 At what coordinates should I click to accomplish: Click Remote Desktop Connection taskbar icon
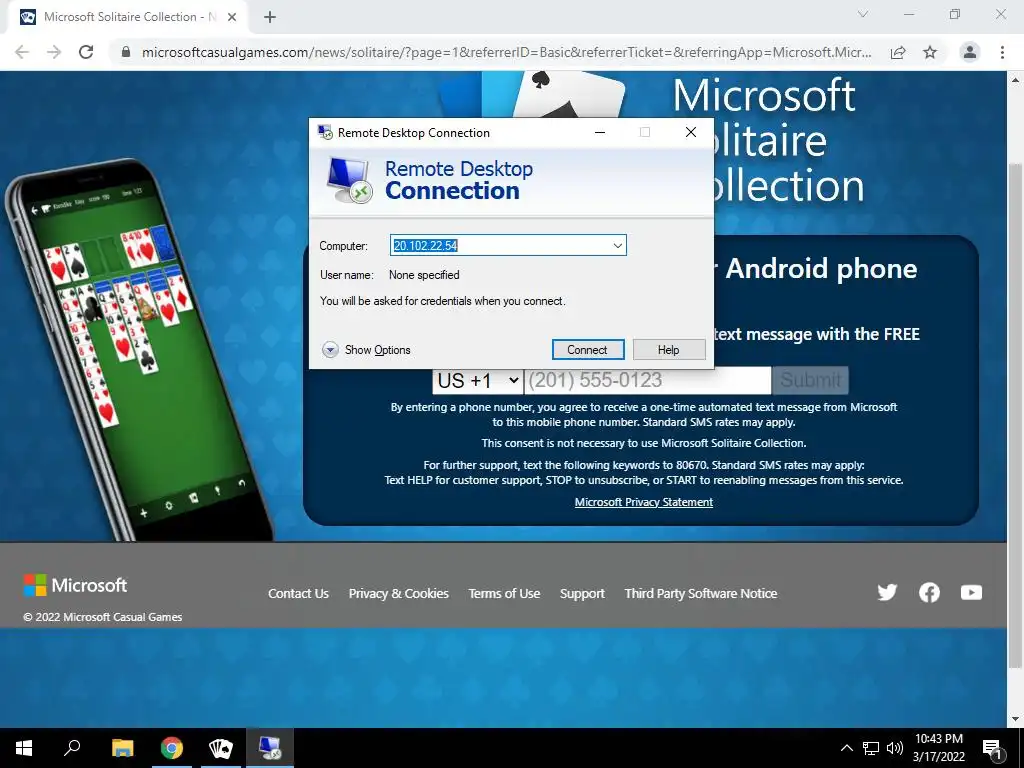270,748
